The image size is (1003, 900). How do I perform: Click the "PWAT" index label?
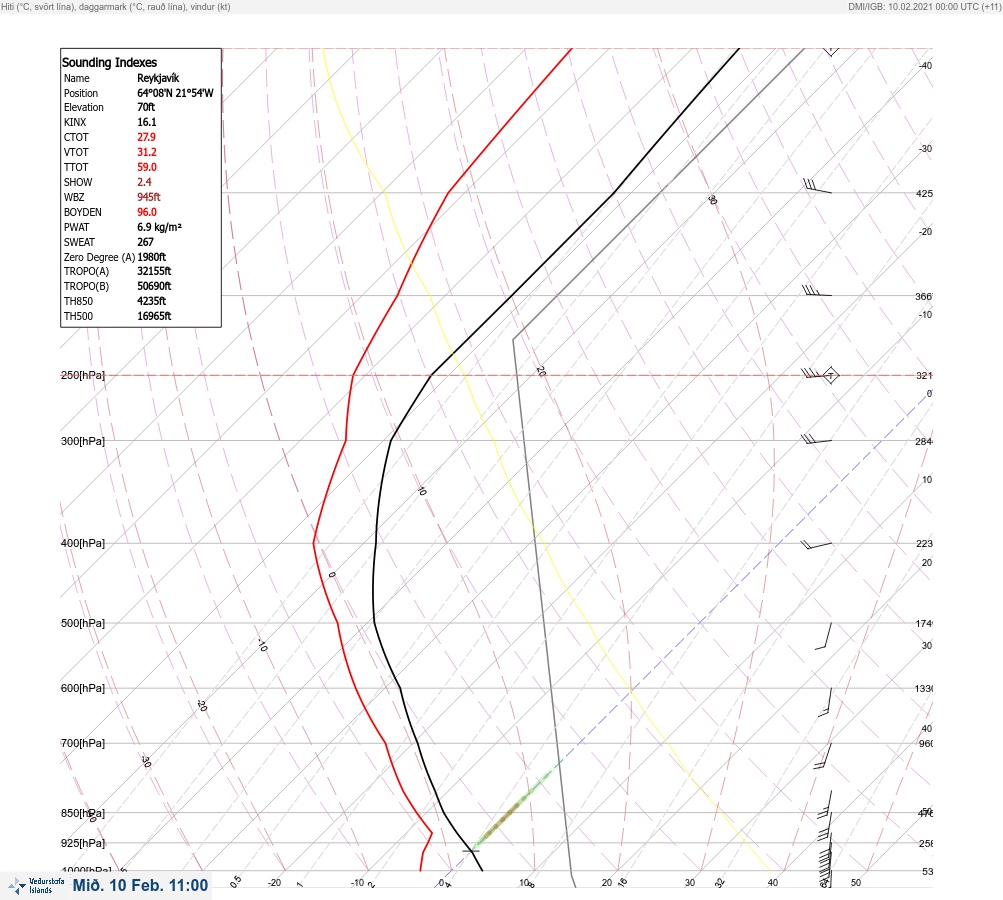[x=77, y=227]
